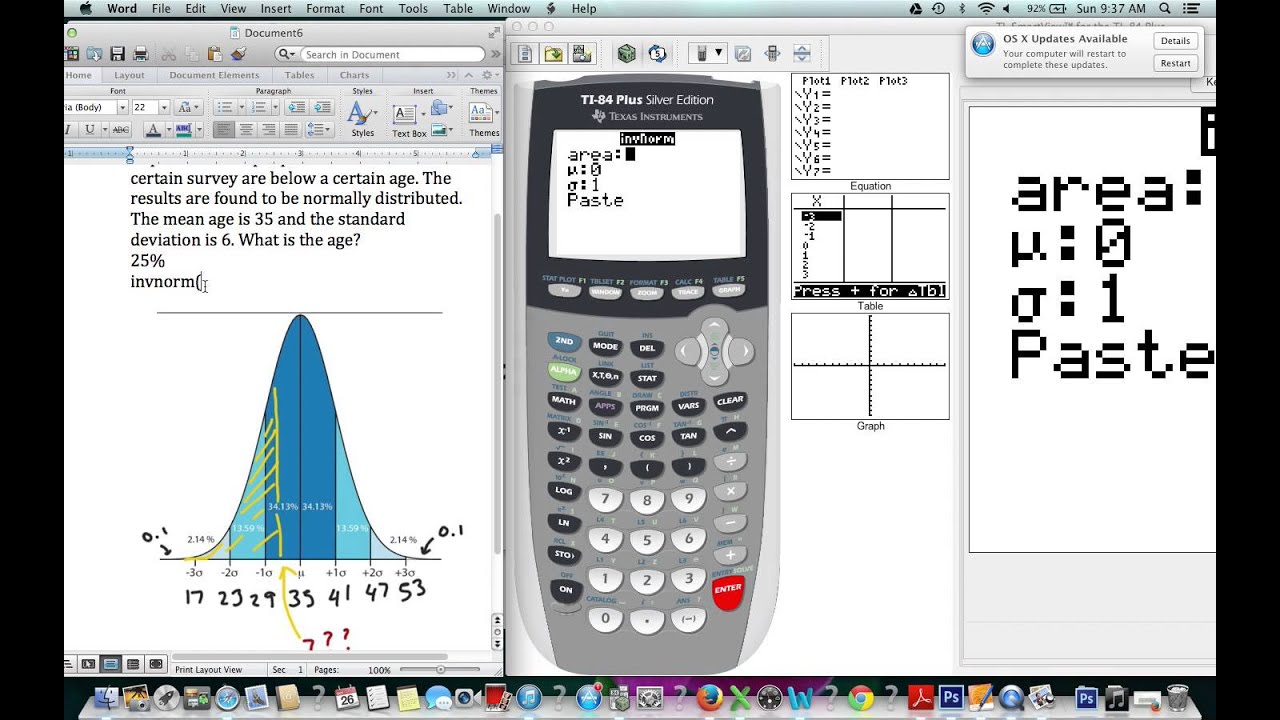The height and width of the screenshot is (720, 1280).
Task: Click the Save disk icon in Word toolbar
Action: pos(118,54)
